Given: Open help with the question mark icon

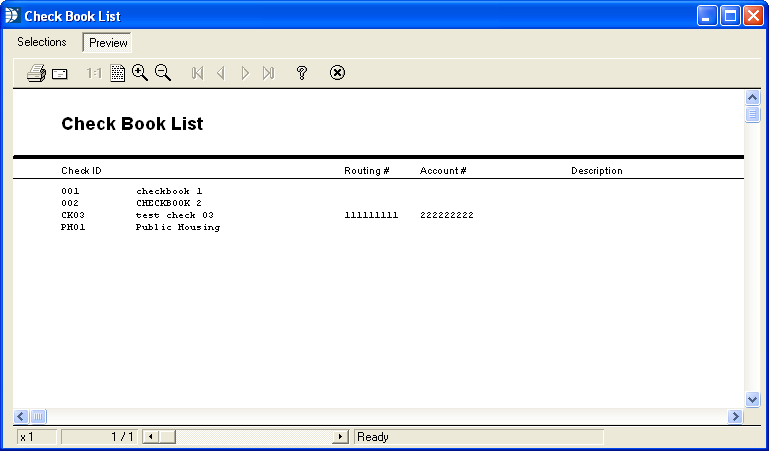Looking at the screenshot, I should click(301, 73).
